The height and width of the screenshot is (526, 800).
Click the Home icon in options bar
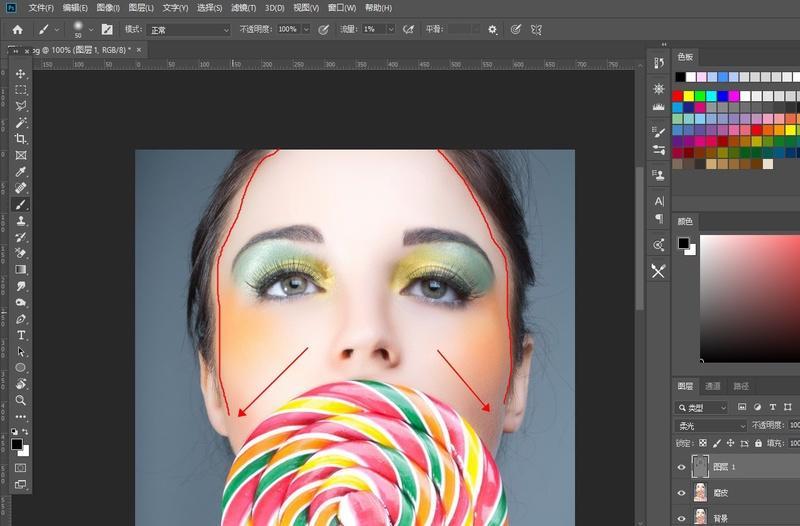pyautogui.click(x=17, y=30)
